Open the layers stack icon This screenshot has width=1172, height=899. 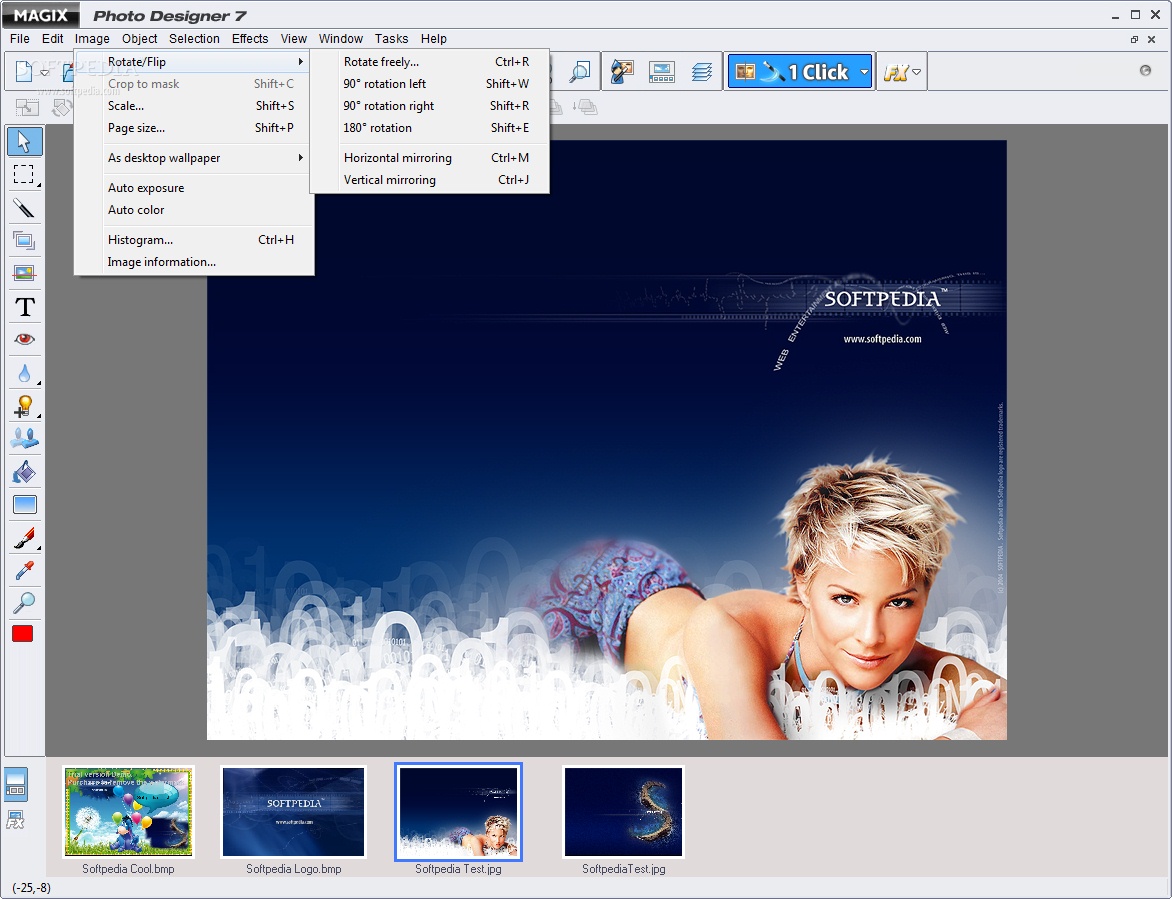701,72
